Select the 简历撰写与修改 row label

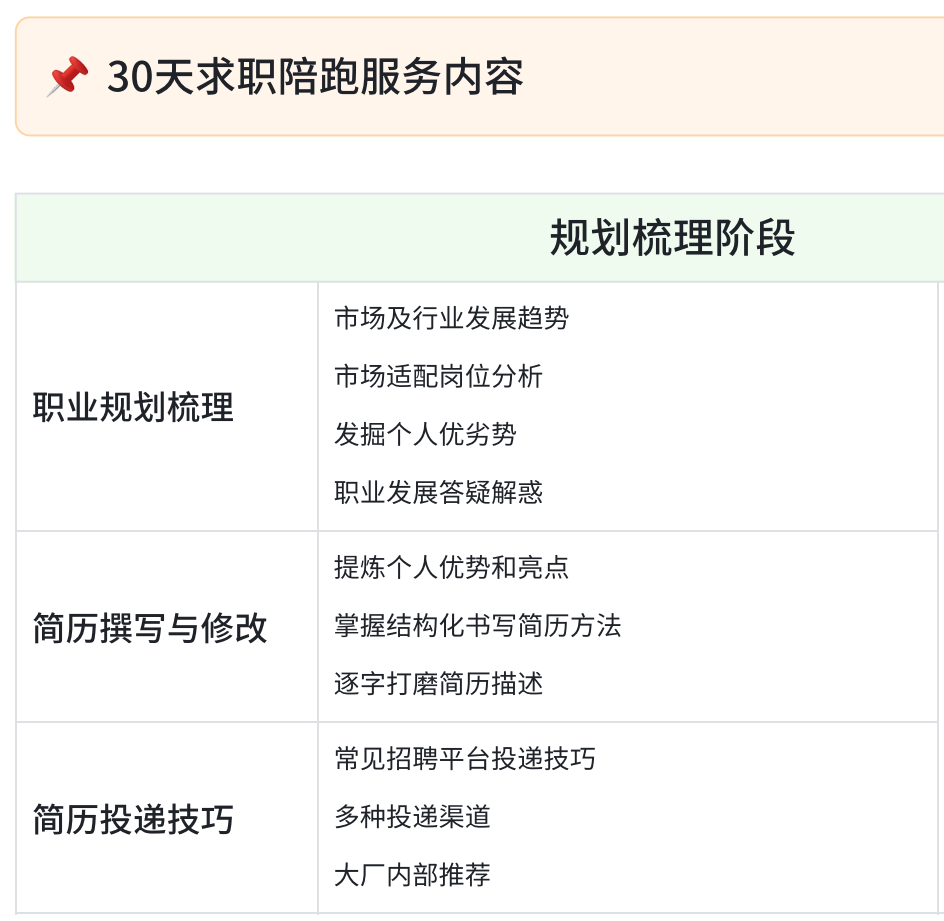(x=150, y=629)
